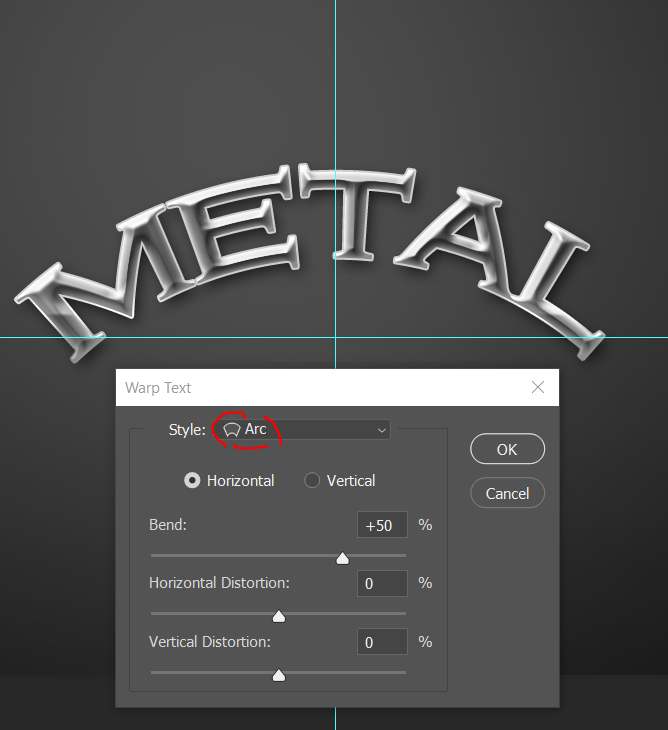Image resolution: width=668 pixels, height=730 pixels.
Task: Click the Vertical Distortion value field
Action: (382, 642)
